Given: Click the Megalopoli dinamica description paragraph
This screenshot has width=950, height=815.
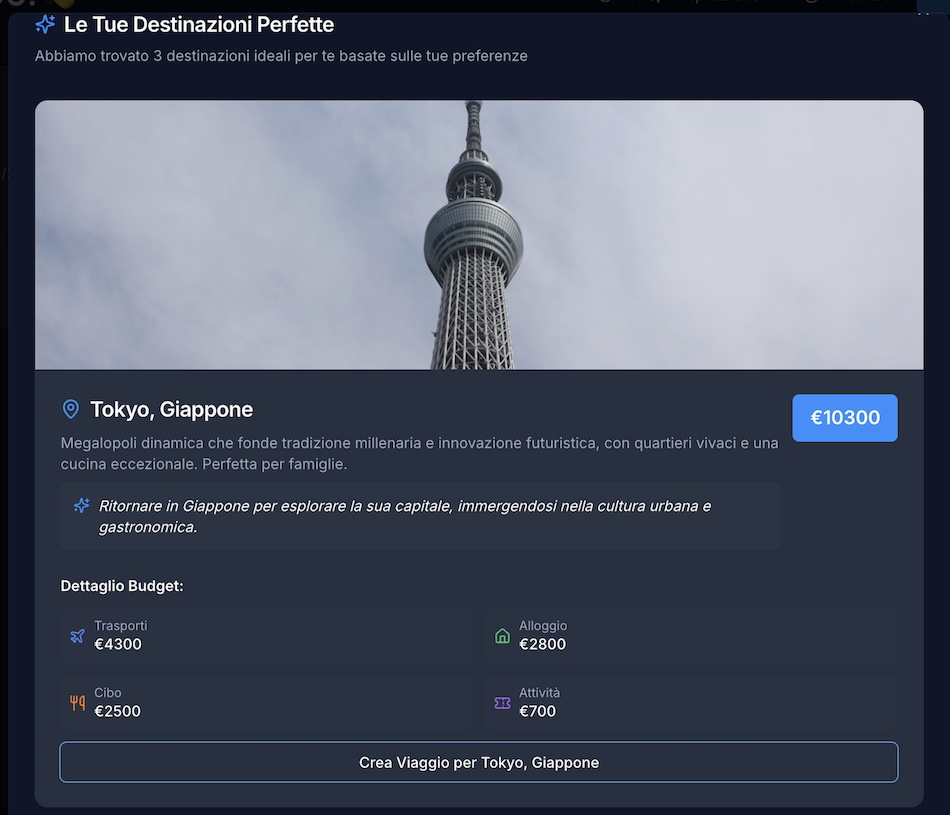Looking at the screenshot, I should (418, 454).
